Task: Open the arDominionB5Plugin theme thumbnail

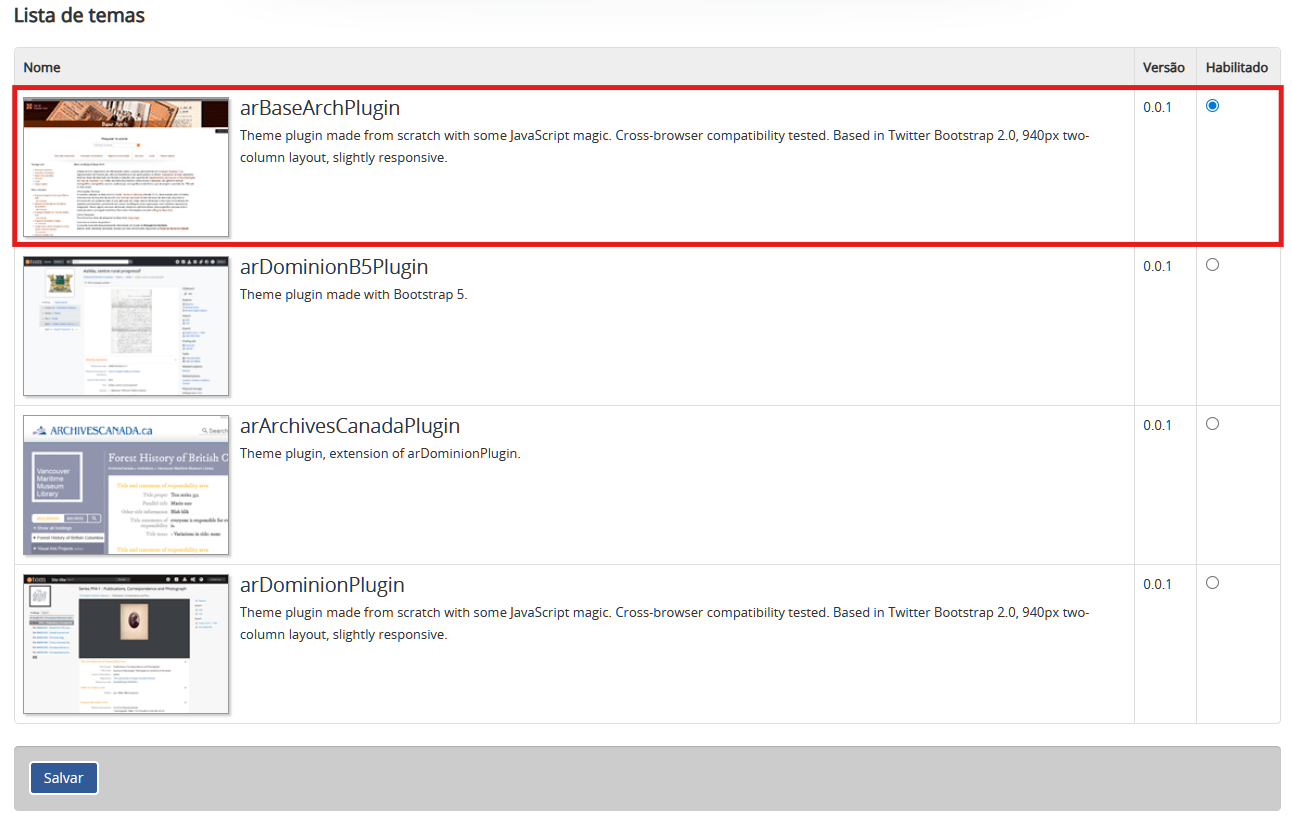Action: (126, 326)
